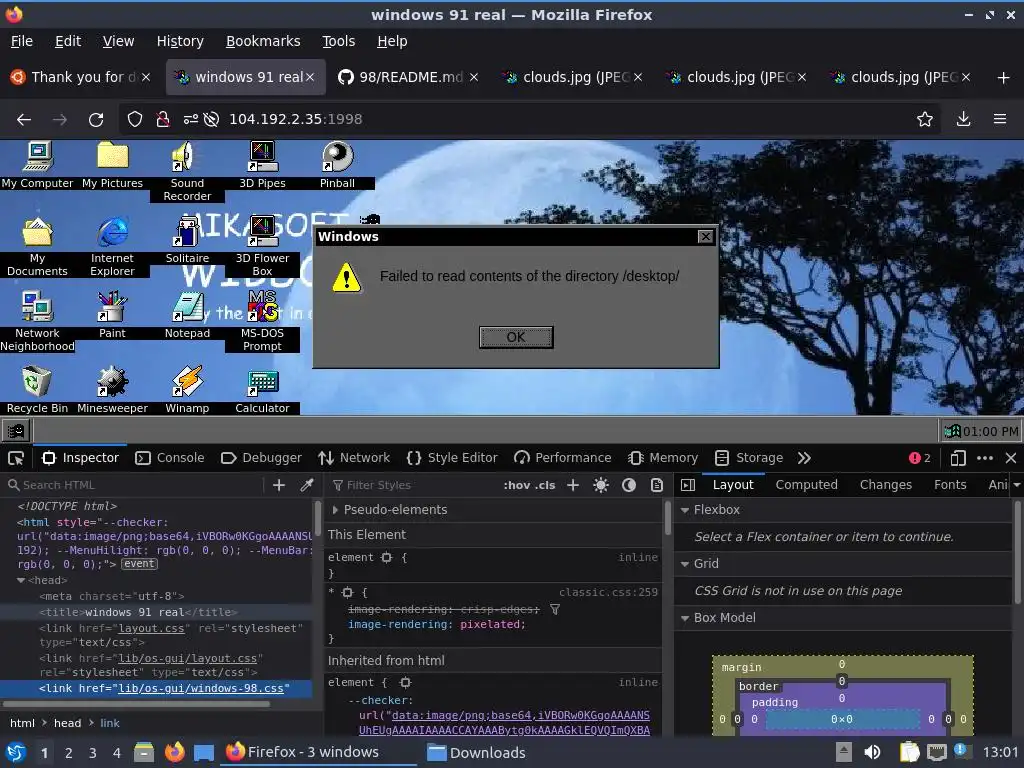The width and height of the screenshot is (1024, 768).
Task: Click the Search HTML field
Action: [134, 485]
